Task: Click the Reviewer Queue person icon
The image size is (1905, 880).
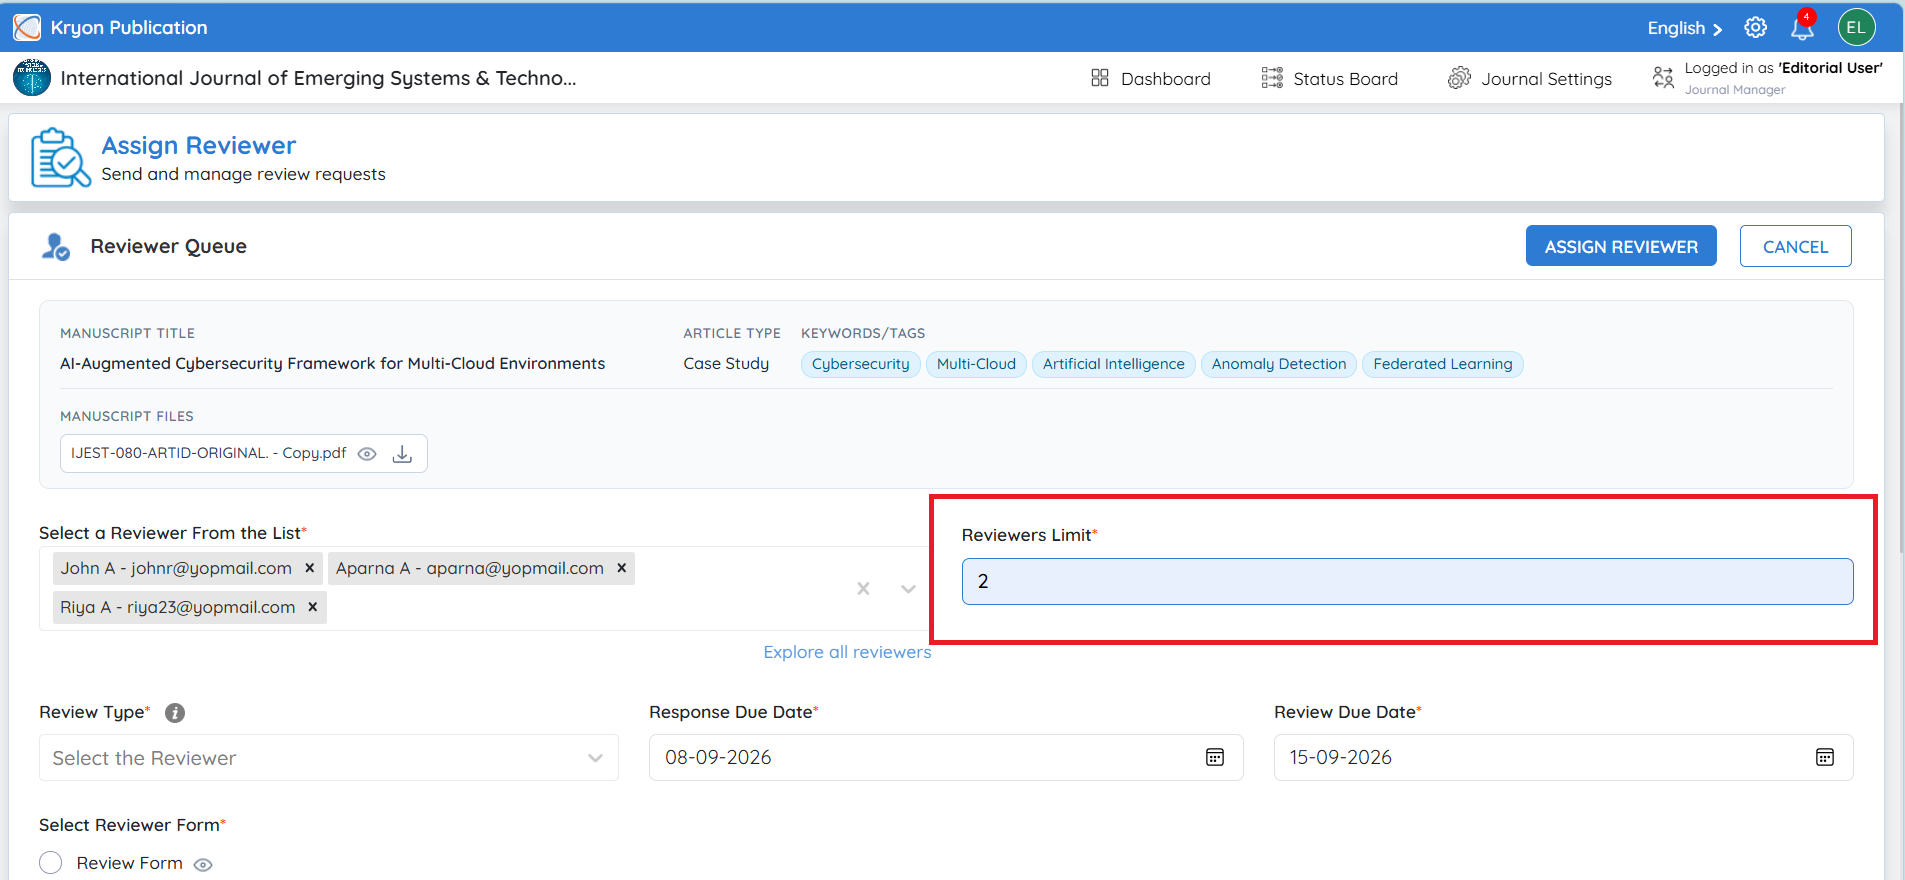Action: [56, 246]
